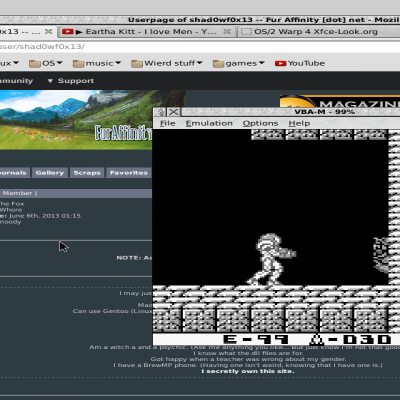Click the YouTube bookmark's red icon
The width and height of the screenshot is (400, 400).
click(280, 63)
